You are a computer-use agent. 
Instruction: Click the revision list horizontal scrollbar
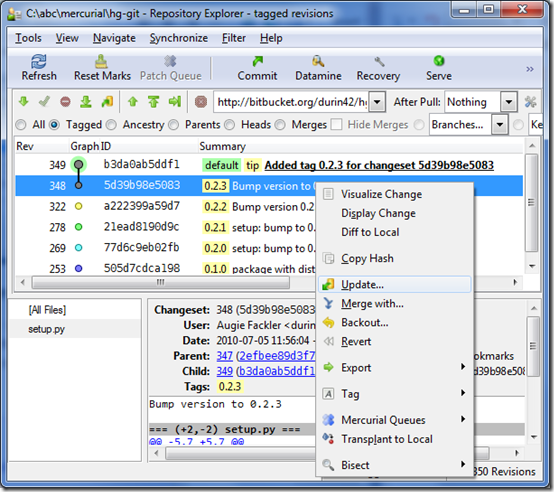pos(160,282)
